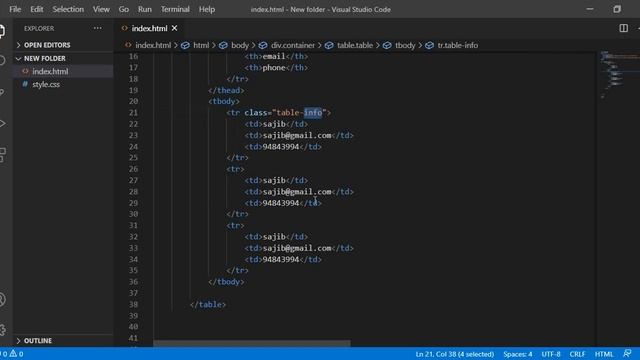Viewport: 640px width, 360px height.
Task: Open the index.html breadcrumb dropdown
Action: tap(153, 45)
